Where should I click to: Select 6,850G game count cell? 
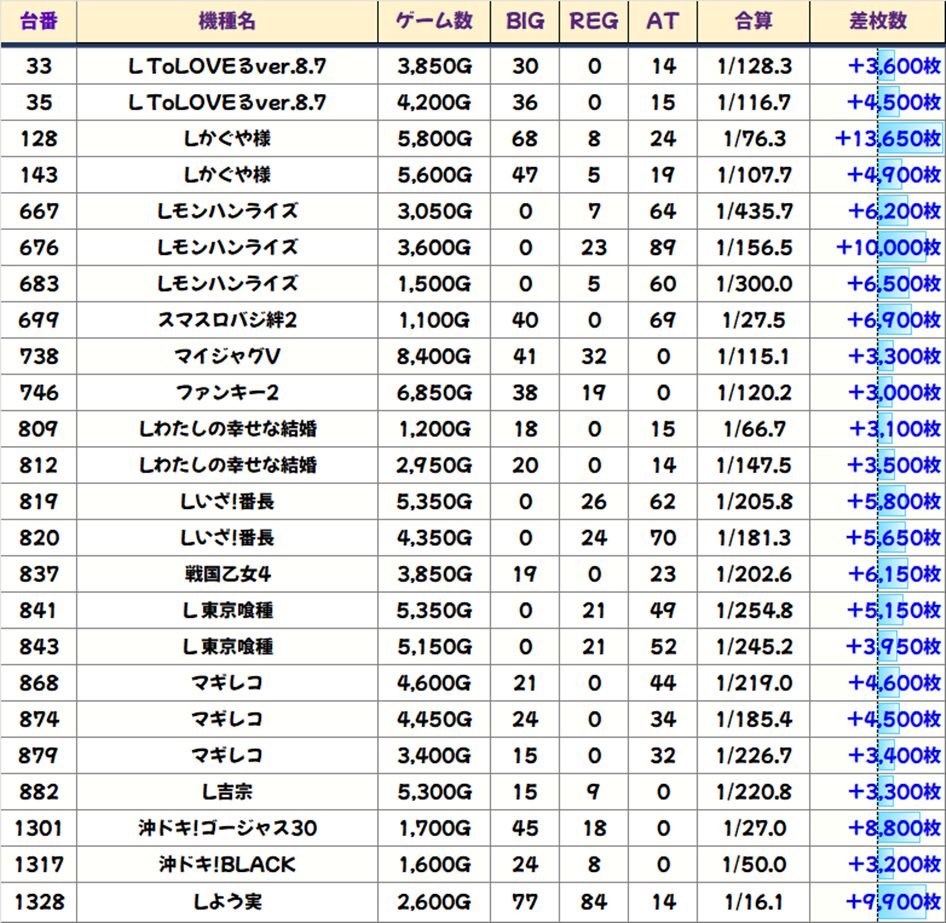434,393
